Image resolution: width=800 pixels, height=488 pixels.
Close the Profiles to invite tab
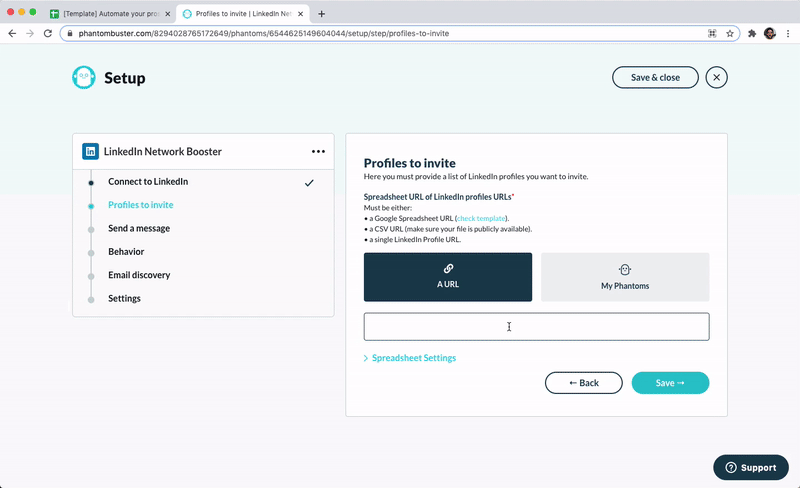[x=301, y=14]
